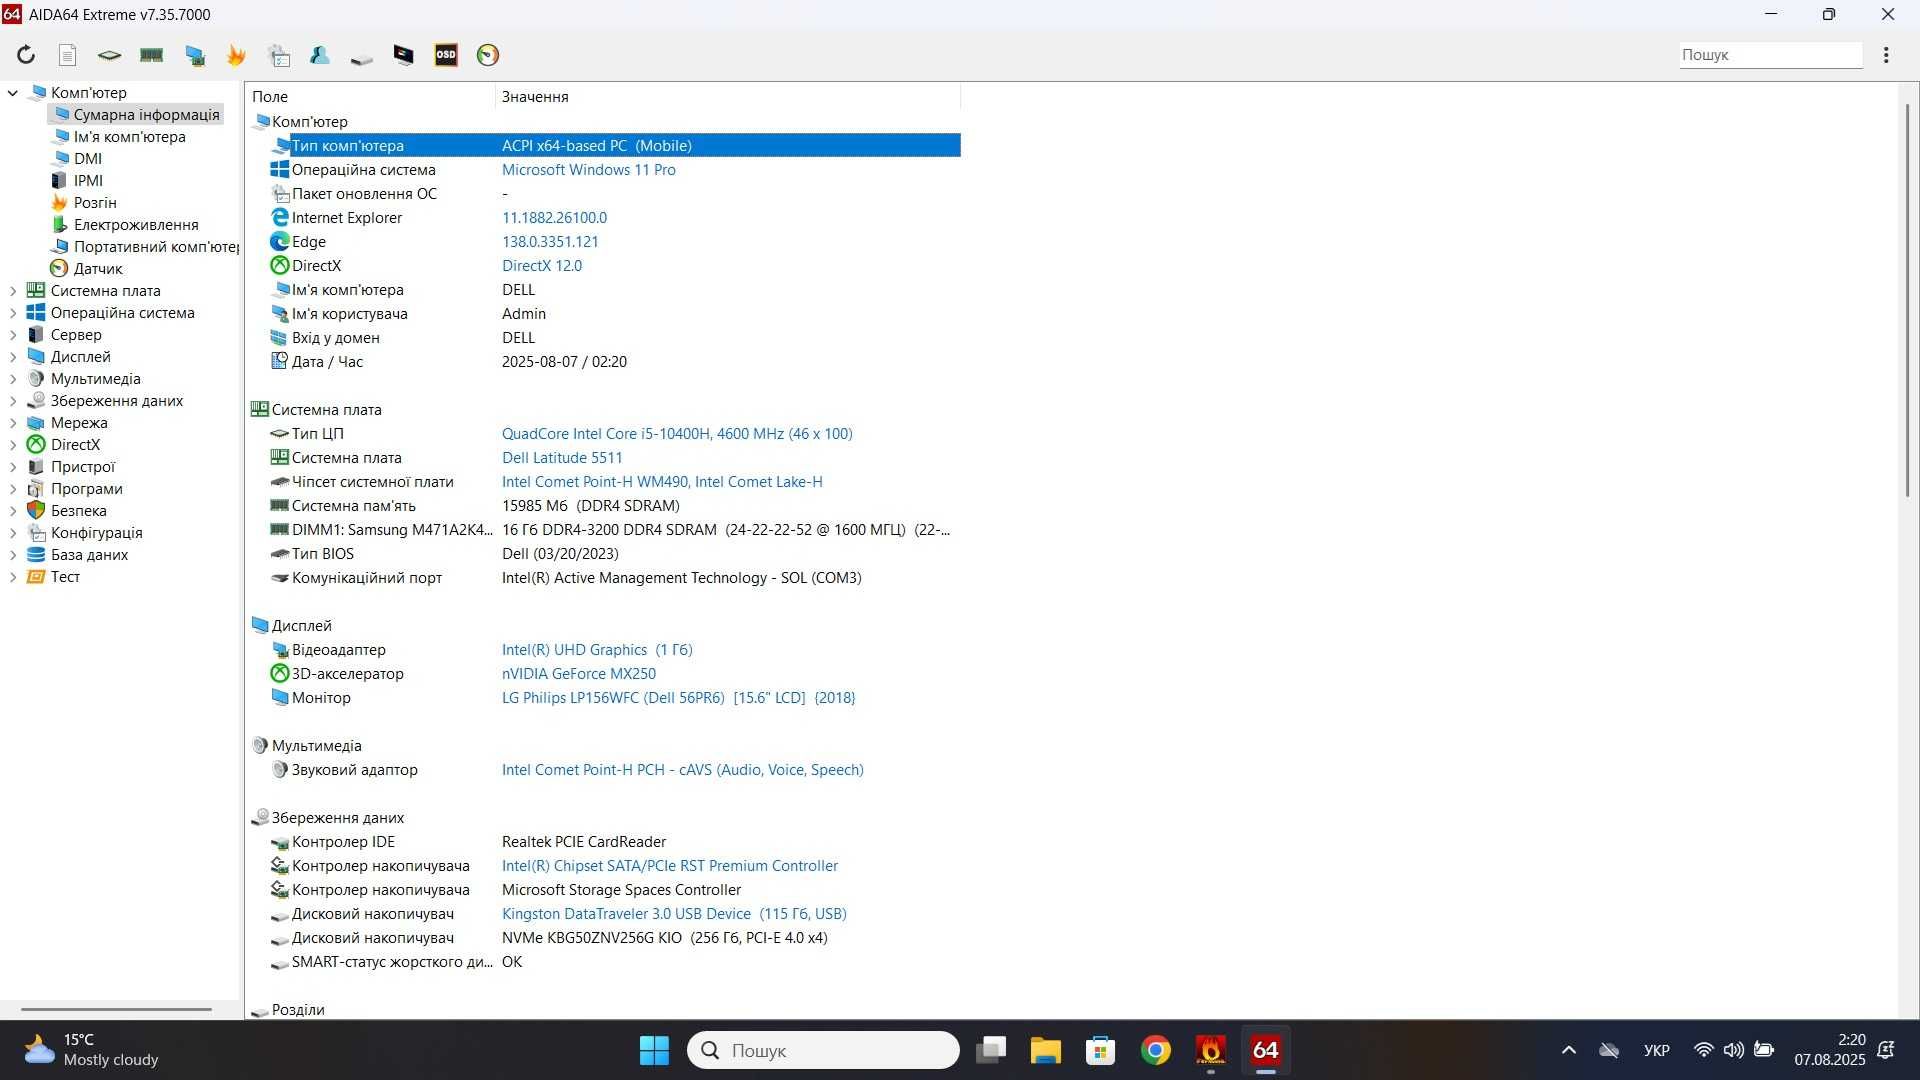Image resolution: width=1920 pixels, height=1080 pixels.
Task: Open the DMI tree item
Action: click(x=77, y=159)
